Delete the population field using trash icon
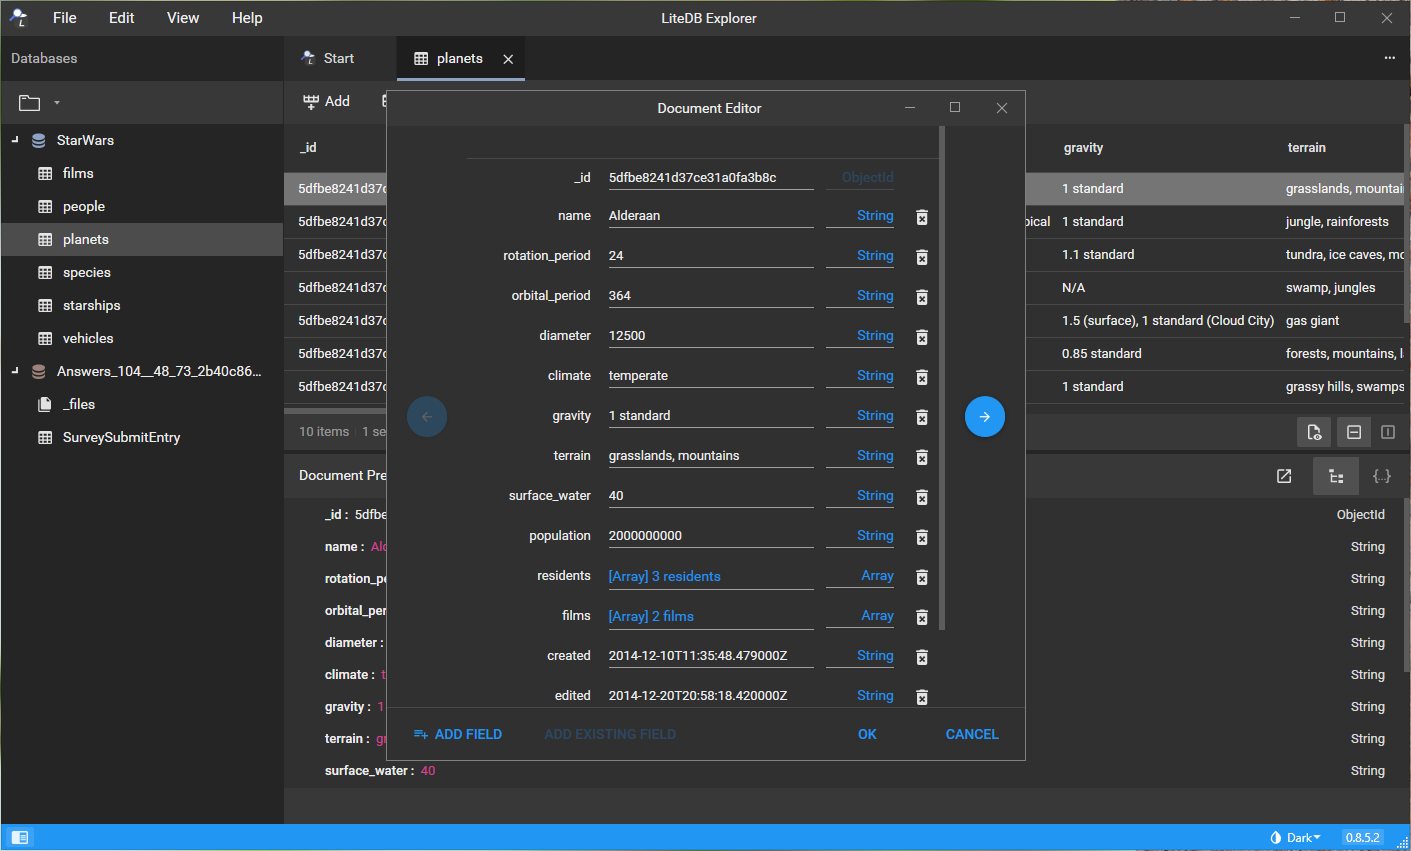 (x=922, y=537)
